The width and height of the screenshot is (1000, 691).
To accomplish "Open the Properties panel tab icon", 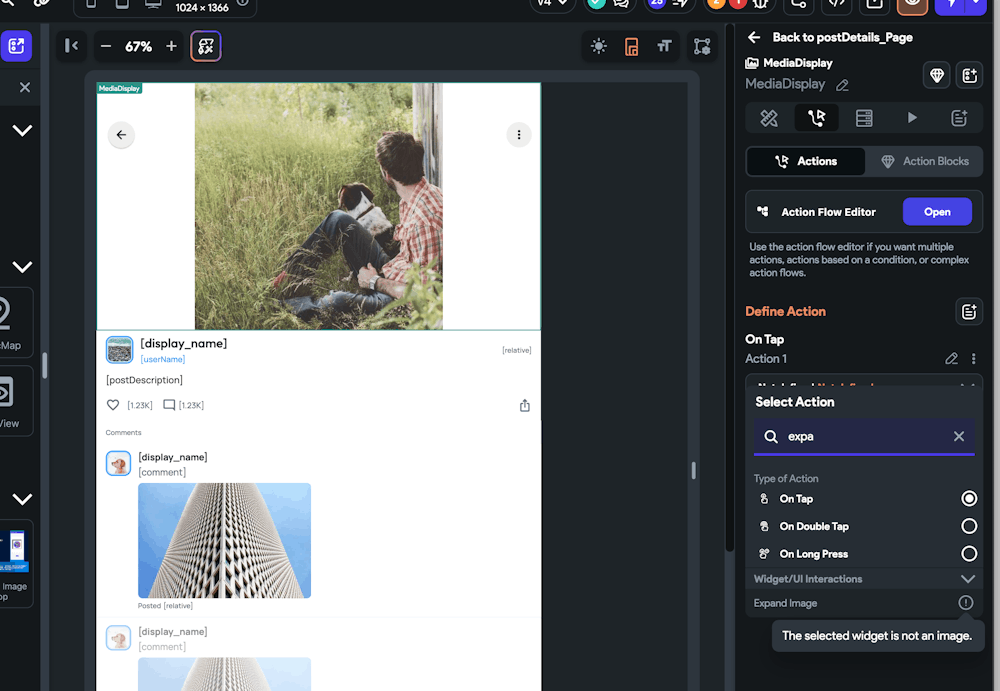I will coord(768,118).
